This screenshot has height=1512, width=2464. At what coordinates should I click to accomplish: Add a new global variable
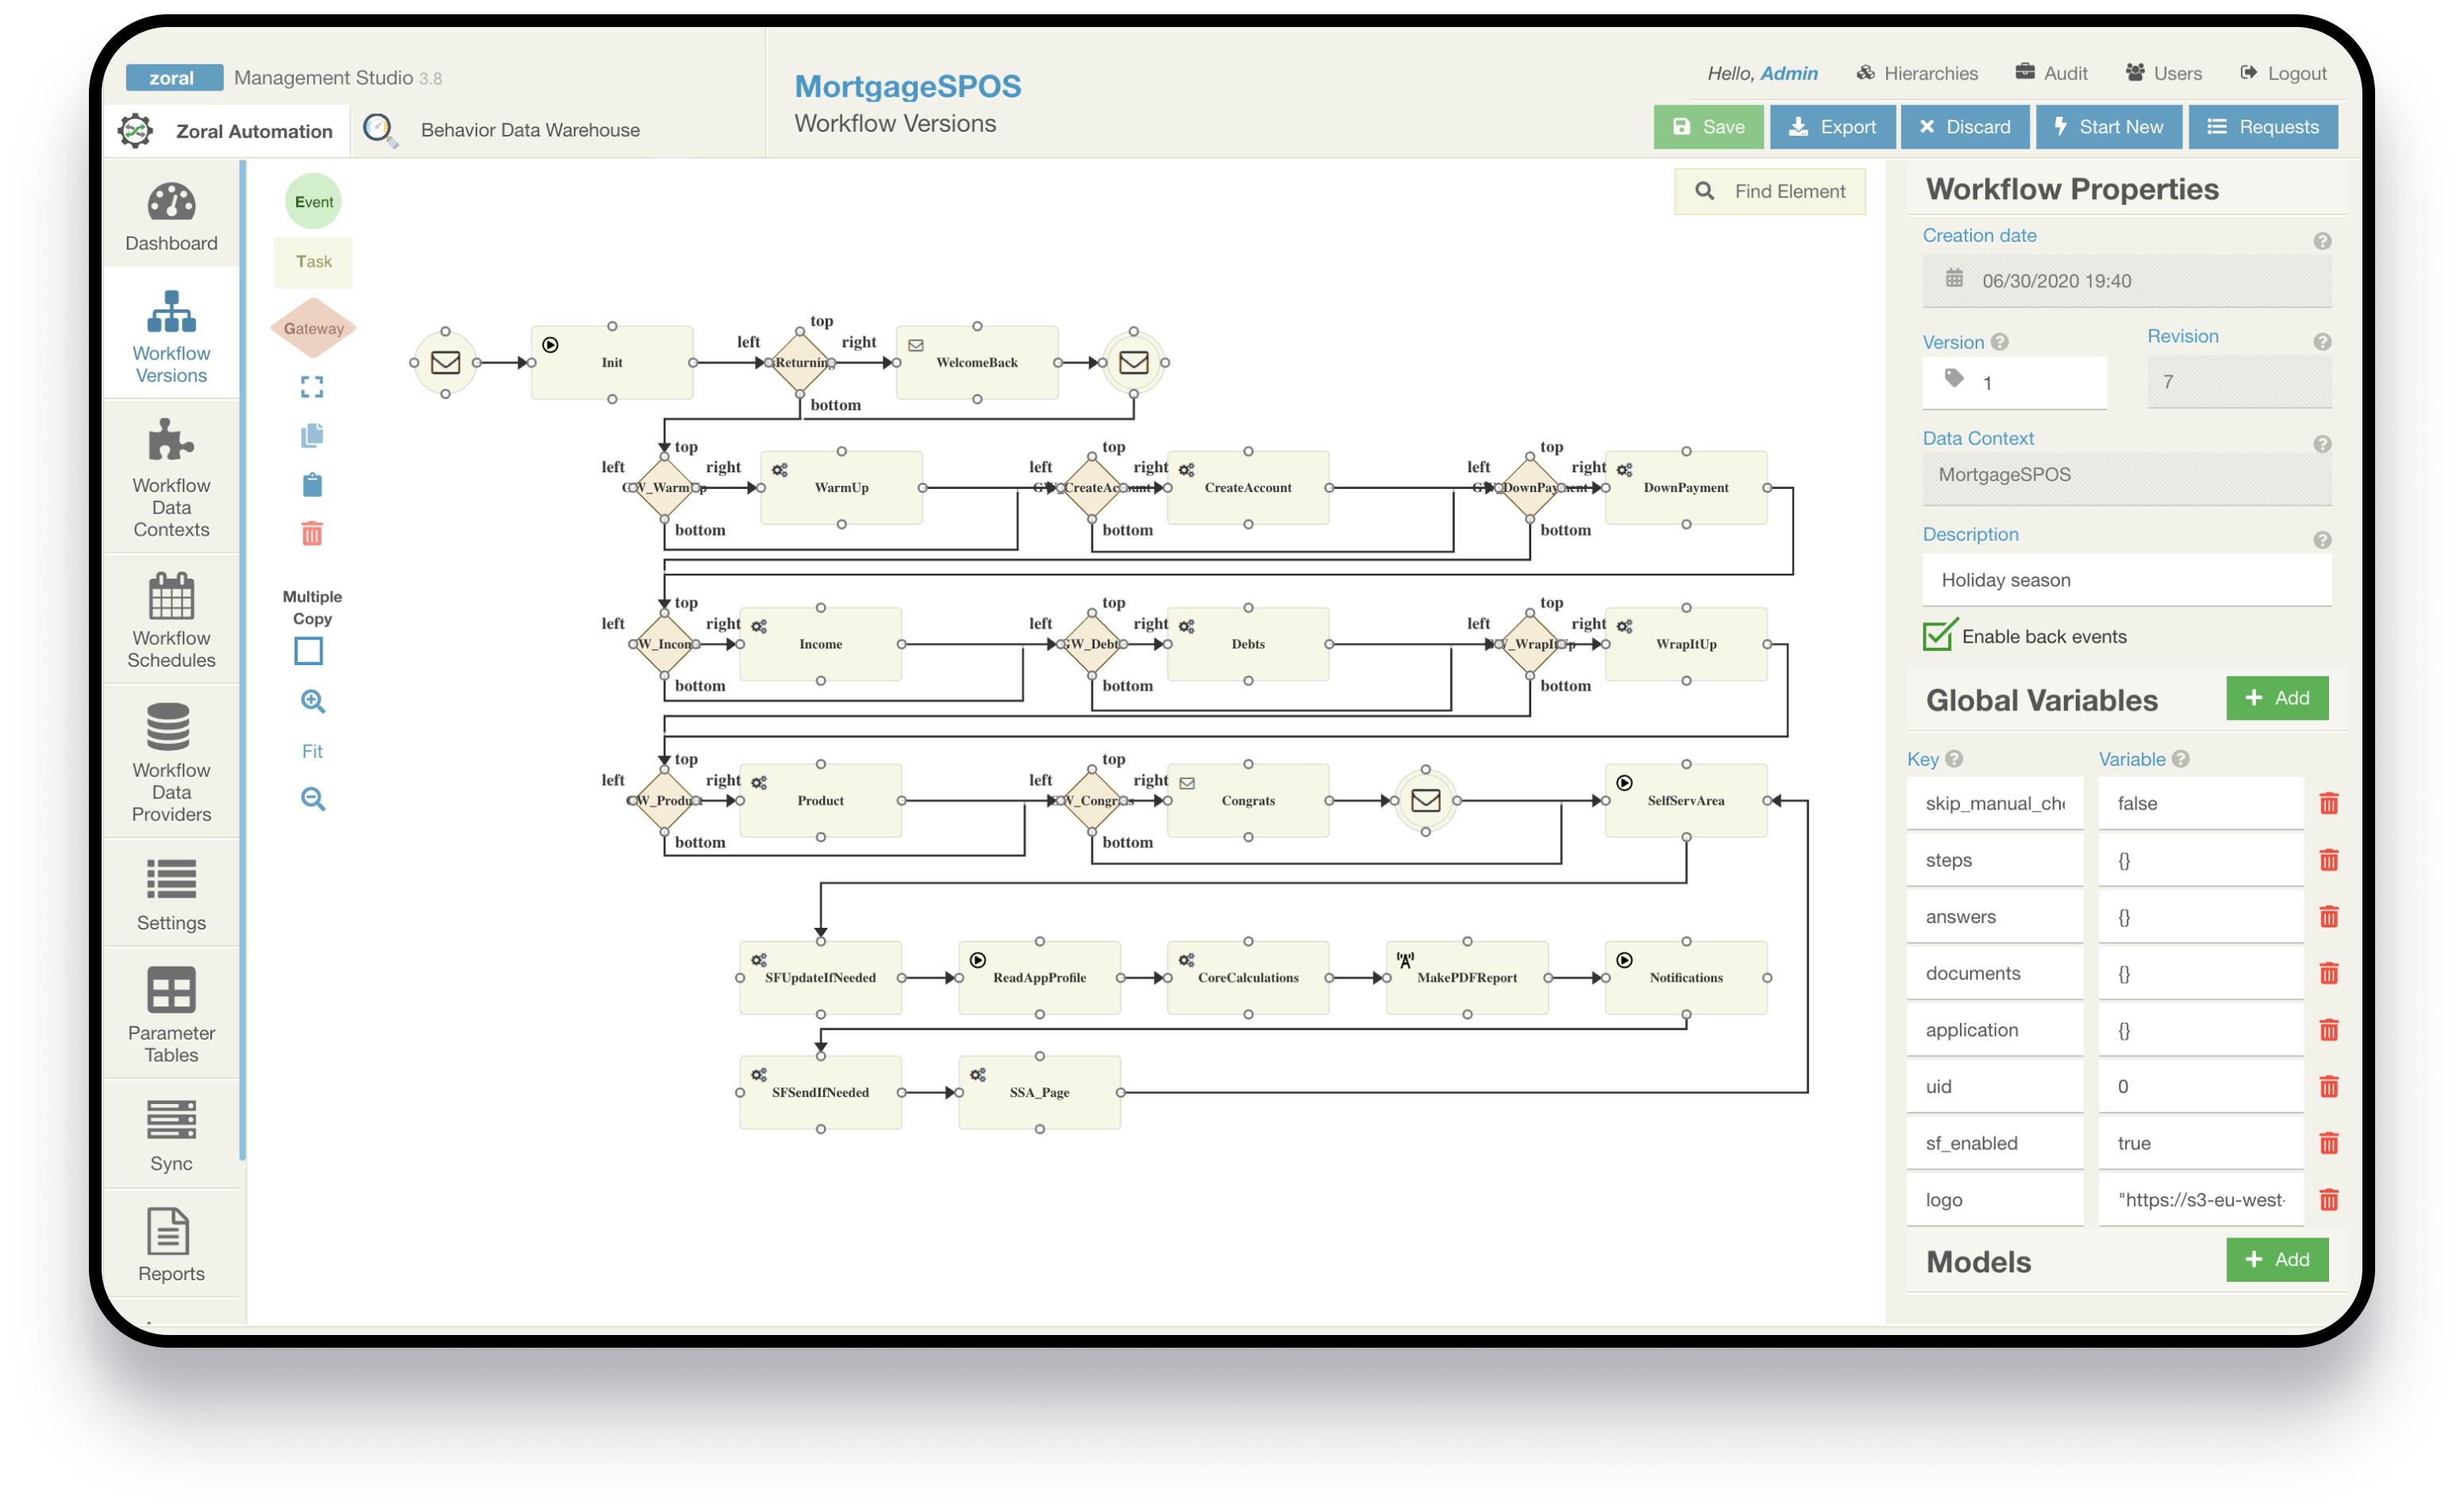pos(2276,698)
